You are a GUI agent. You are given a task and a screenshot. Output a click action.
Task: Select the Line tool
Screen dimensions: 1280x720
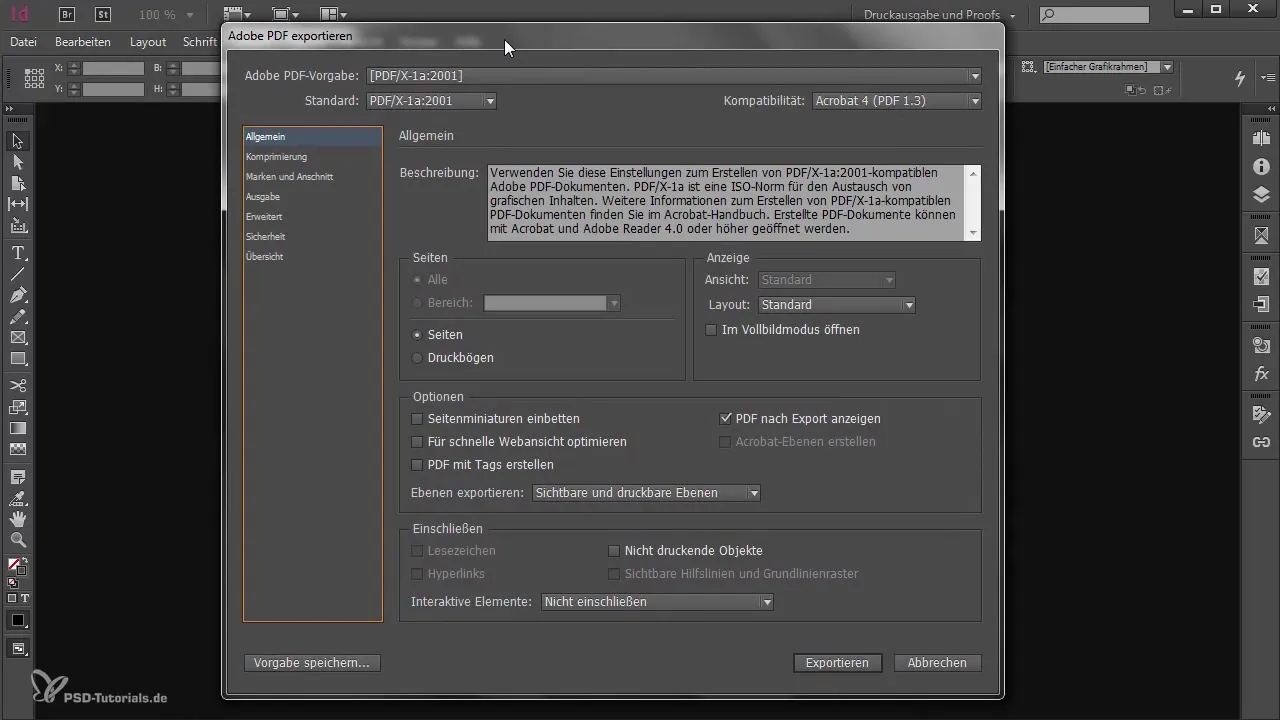(18, 274)
